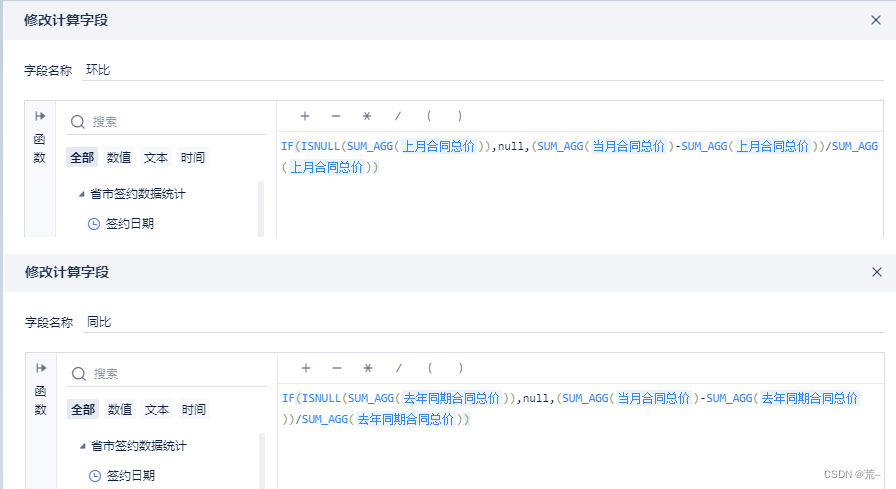Click first 去年同期合同总价 token inside ISNULL

[451, 398]
